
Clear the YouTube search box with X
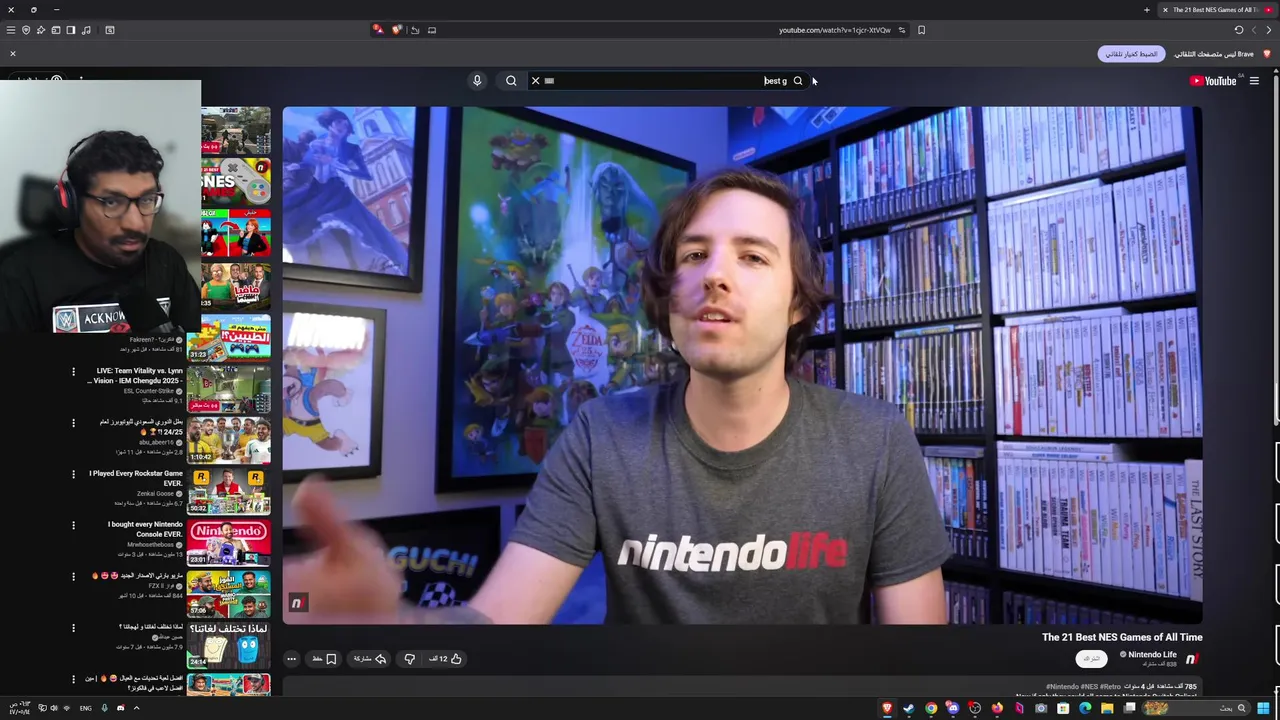point(535,81)
